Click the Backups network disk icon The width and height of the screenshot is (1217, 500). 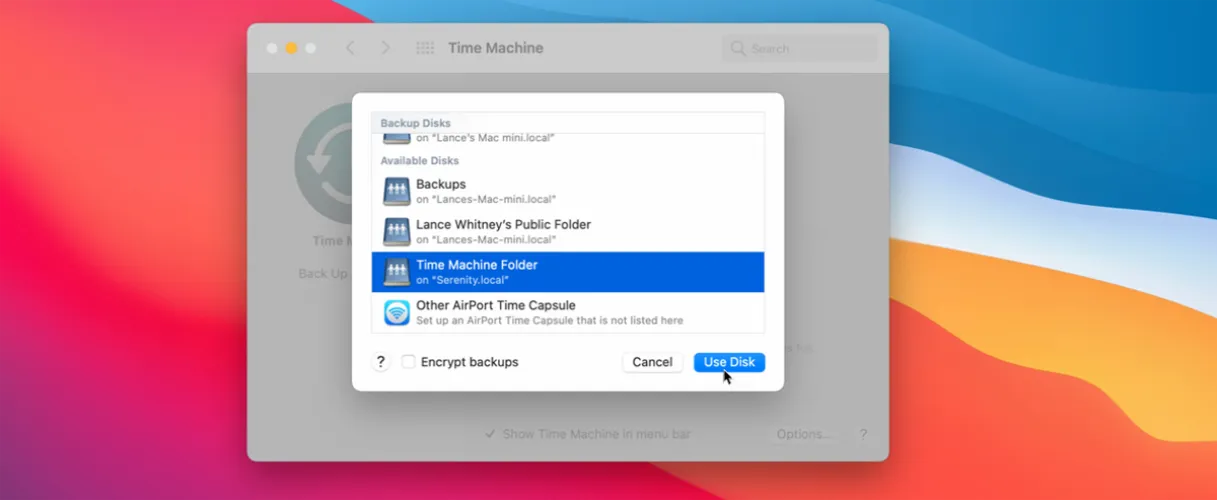pyautogui.click(x=397, y=191)
